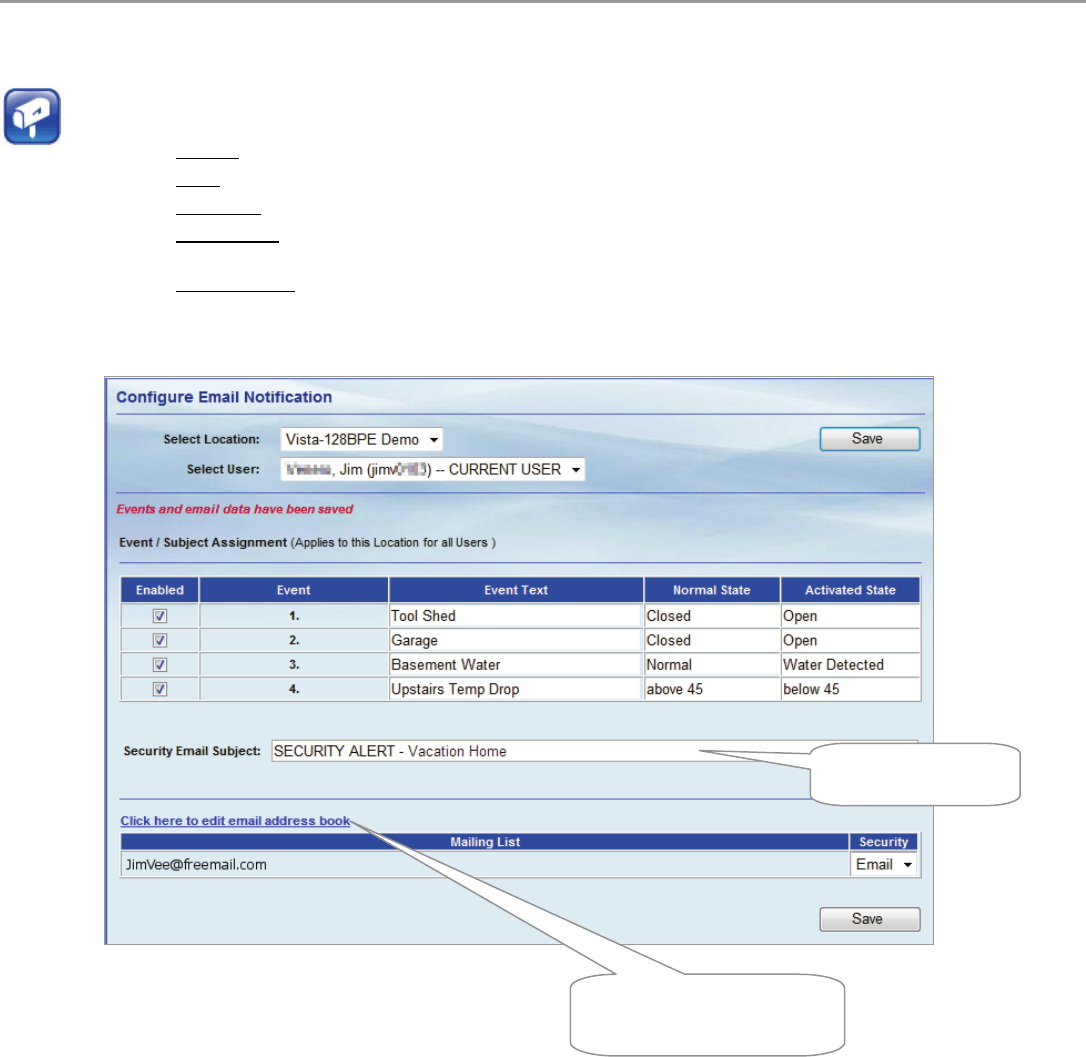The width and height of the screenshot is (1086, 1057).
Task: Toggle the Basement Water enabled checkbox
Action: pos(160,664)
